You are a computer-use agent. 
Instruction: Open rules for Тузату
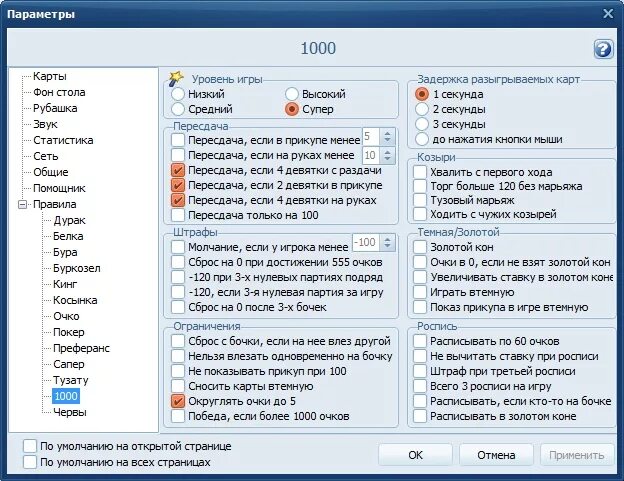click(71, 380)
